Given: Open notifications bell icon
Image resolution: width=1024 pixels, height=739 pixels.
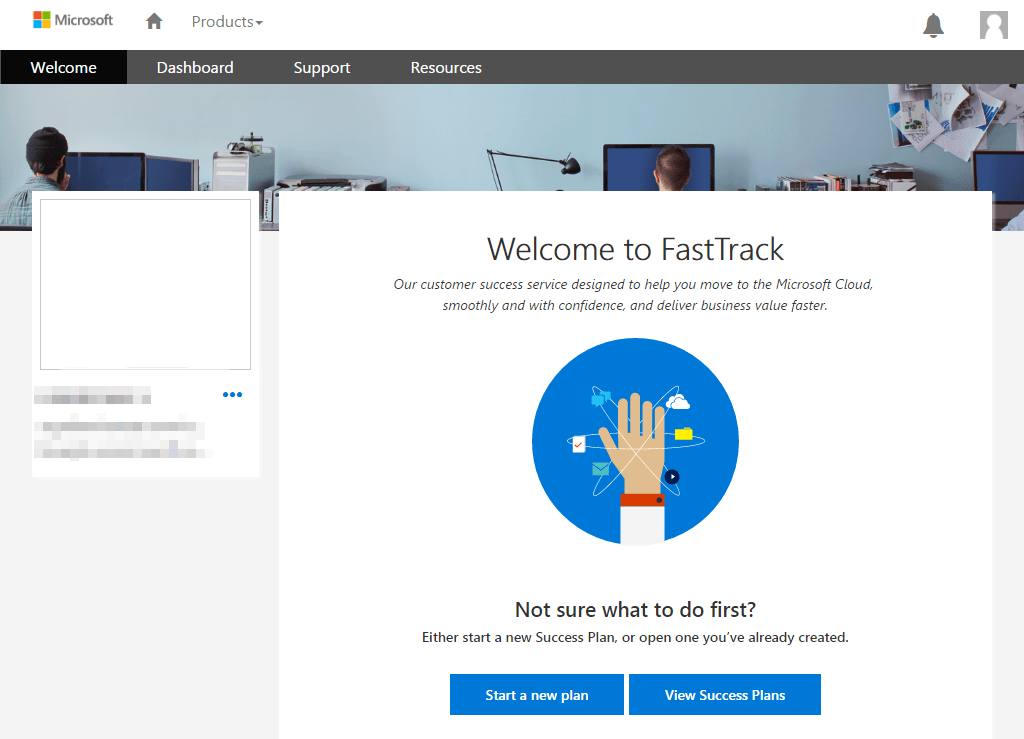Looking at the screenshot, I should pos(933,25).
